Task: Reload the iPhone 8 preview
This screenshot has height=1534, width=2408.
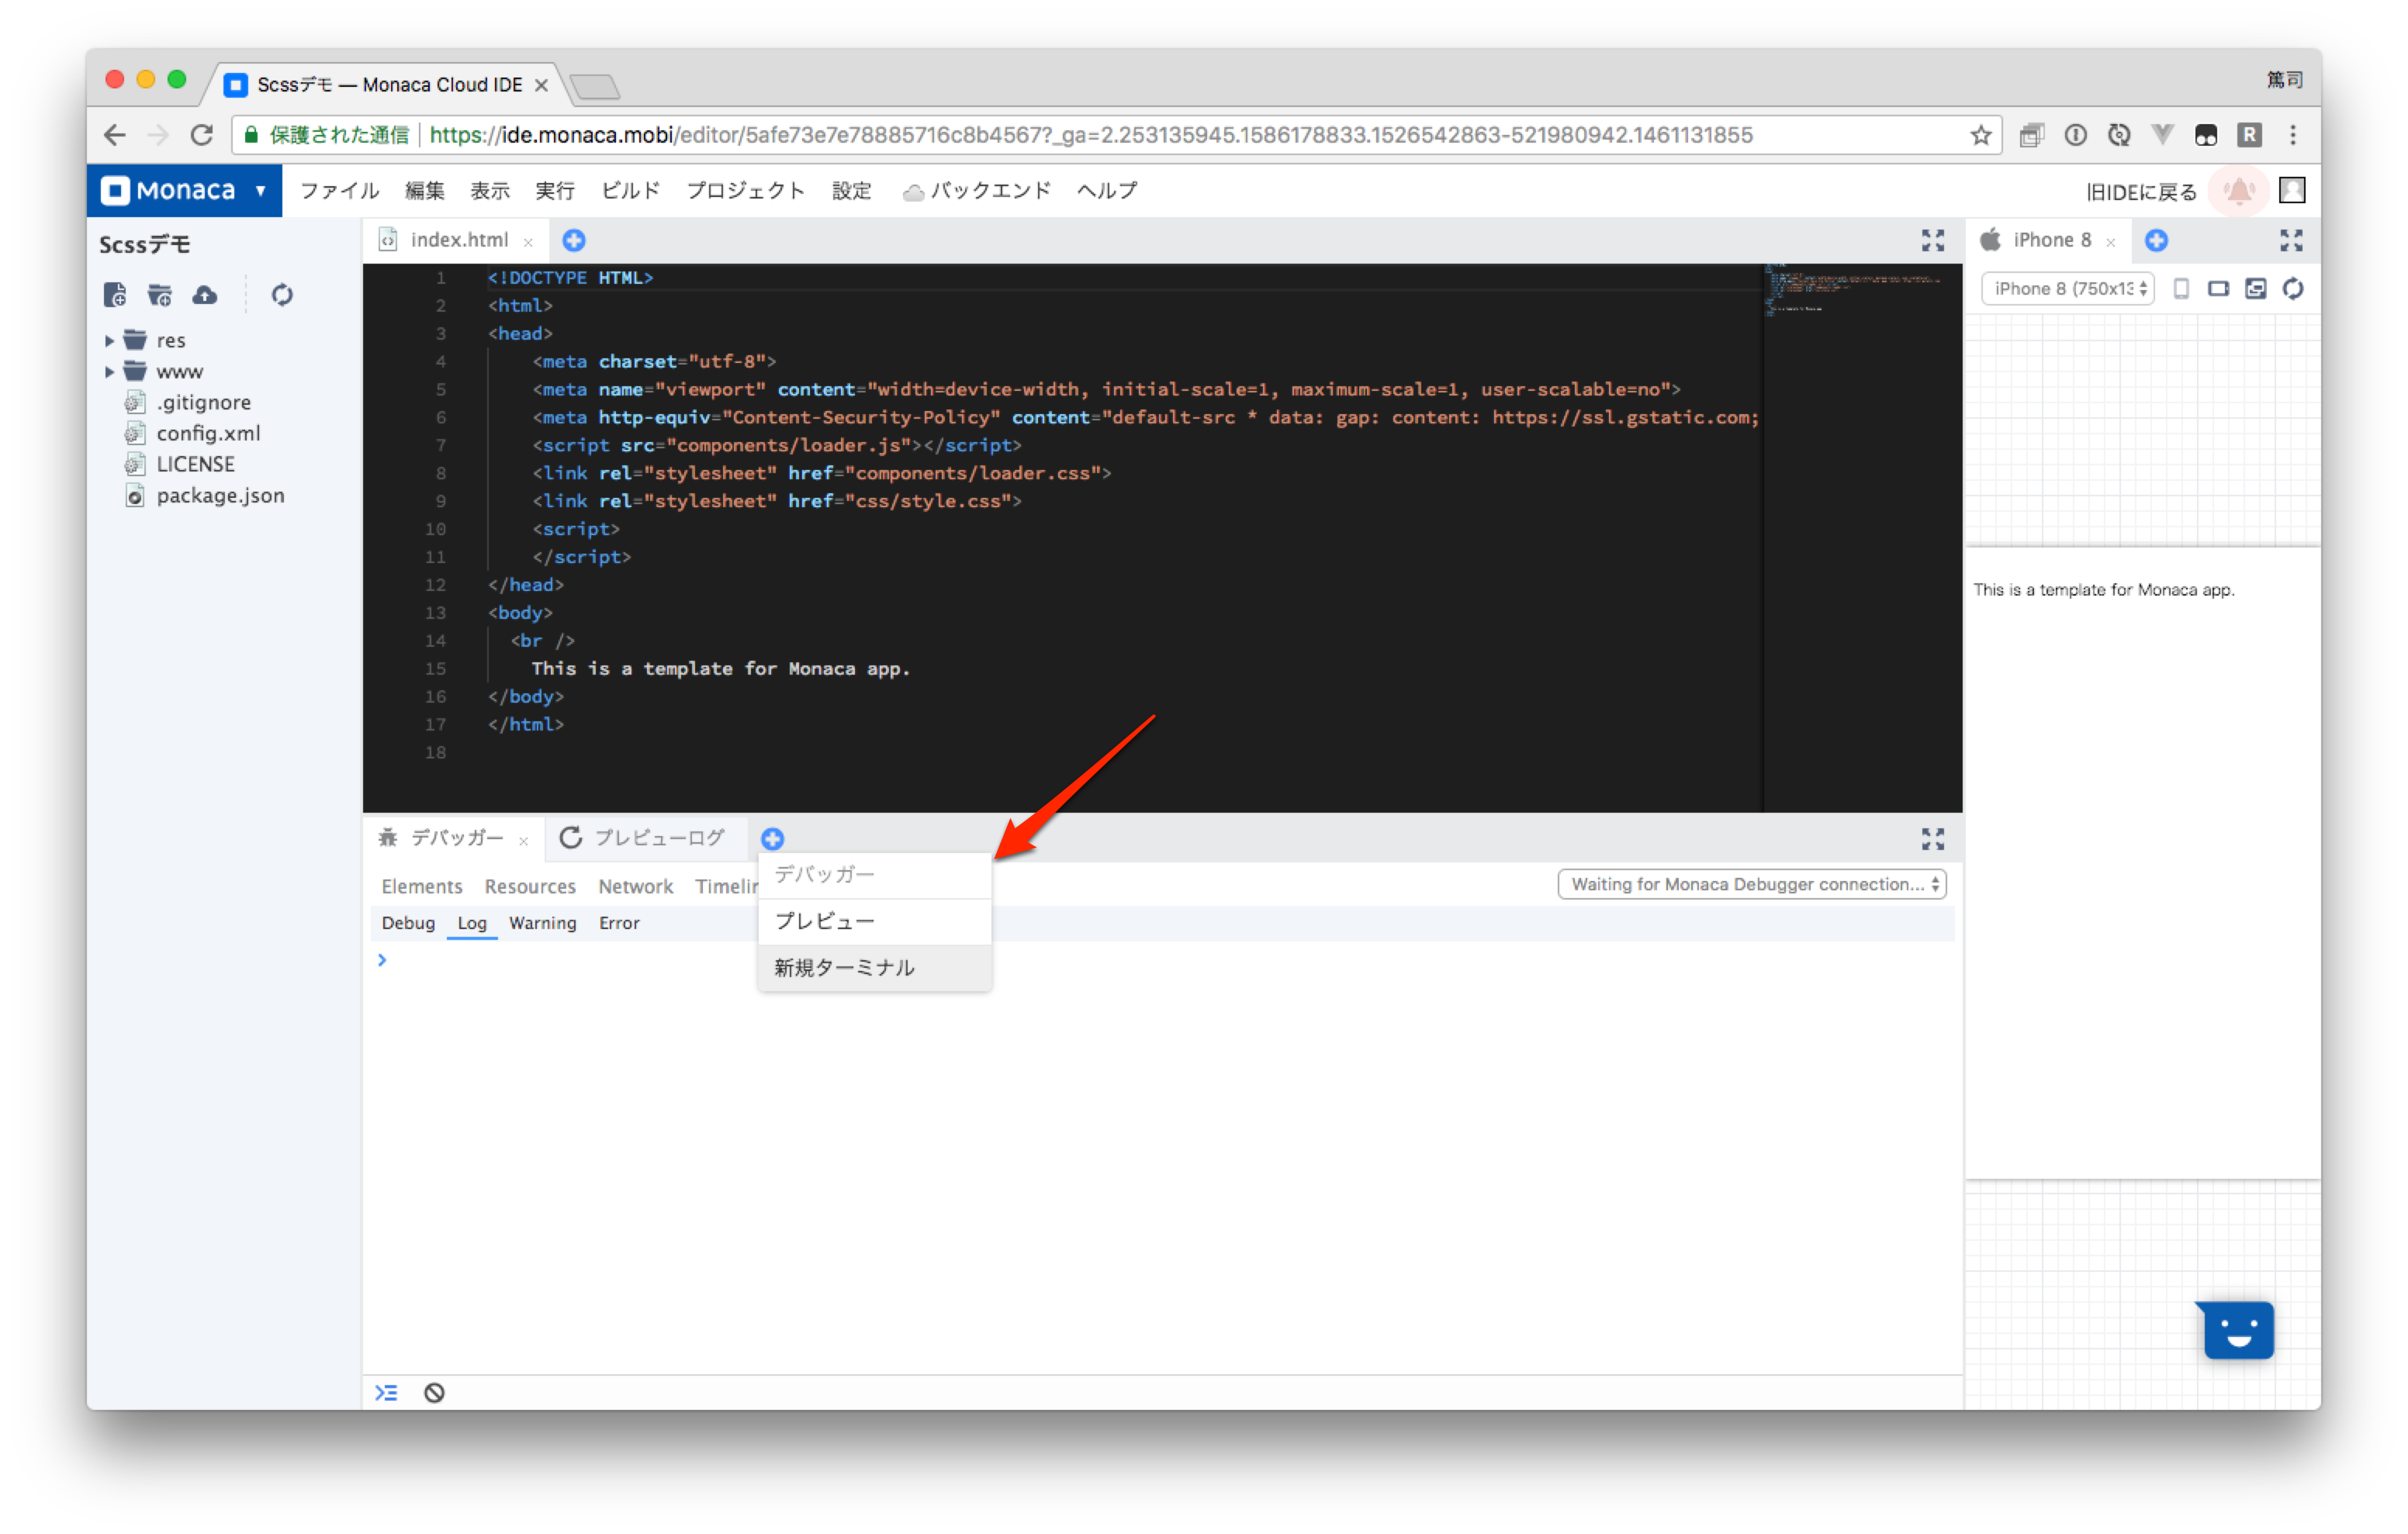Action: point(2293,289)
